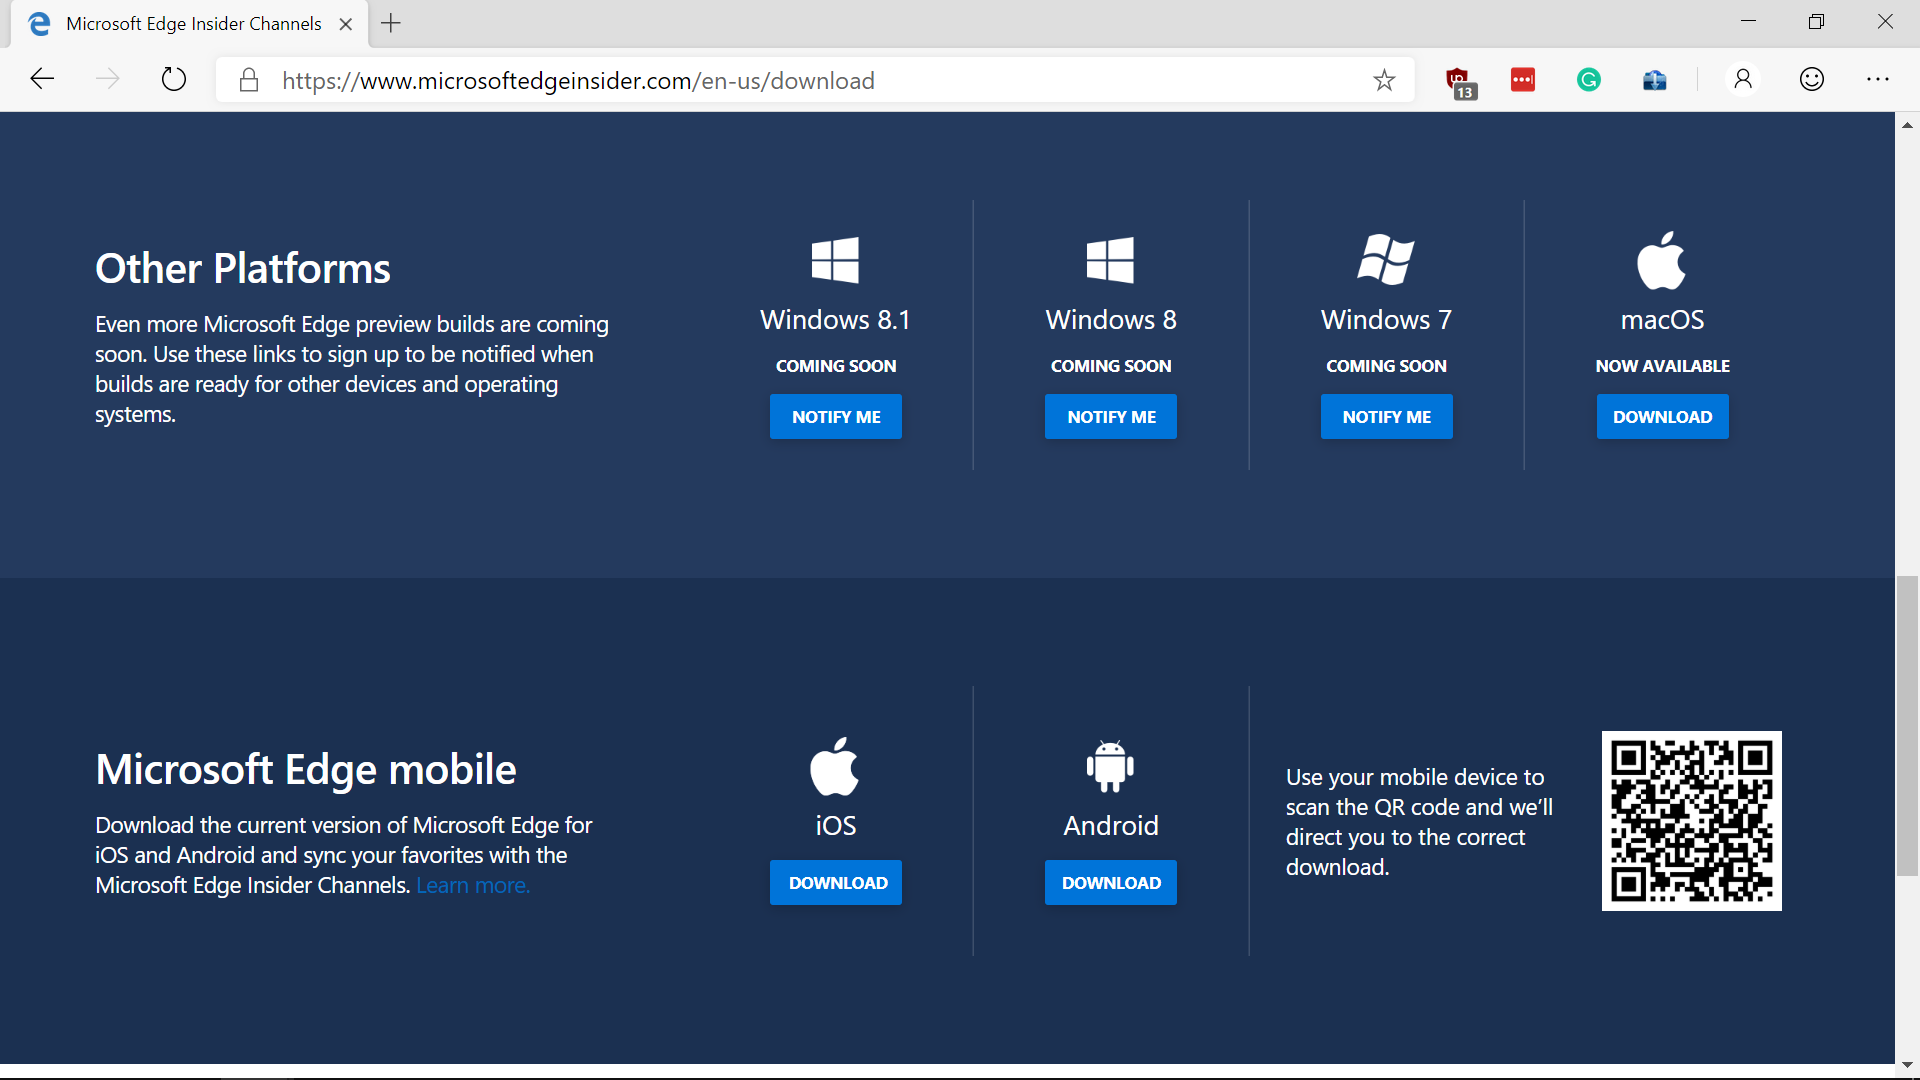Send feedback with the smiley icon

tap(1812, 79)
